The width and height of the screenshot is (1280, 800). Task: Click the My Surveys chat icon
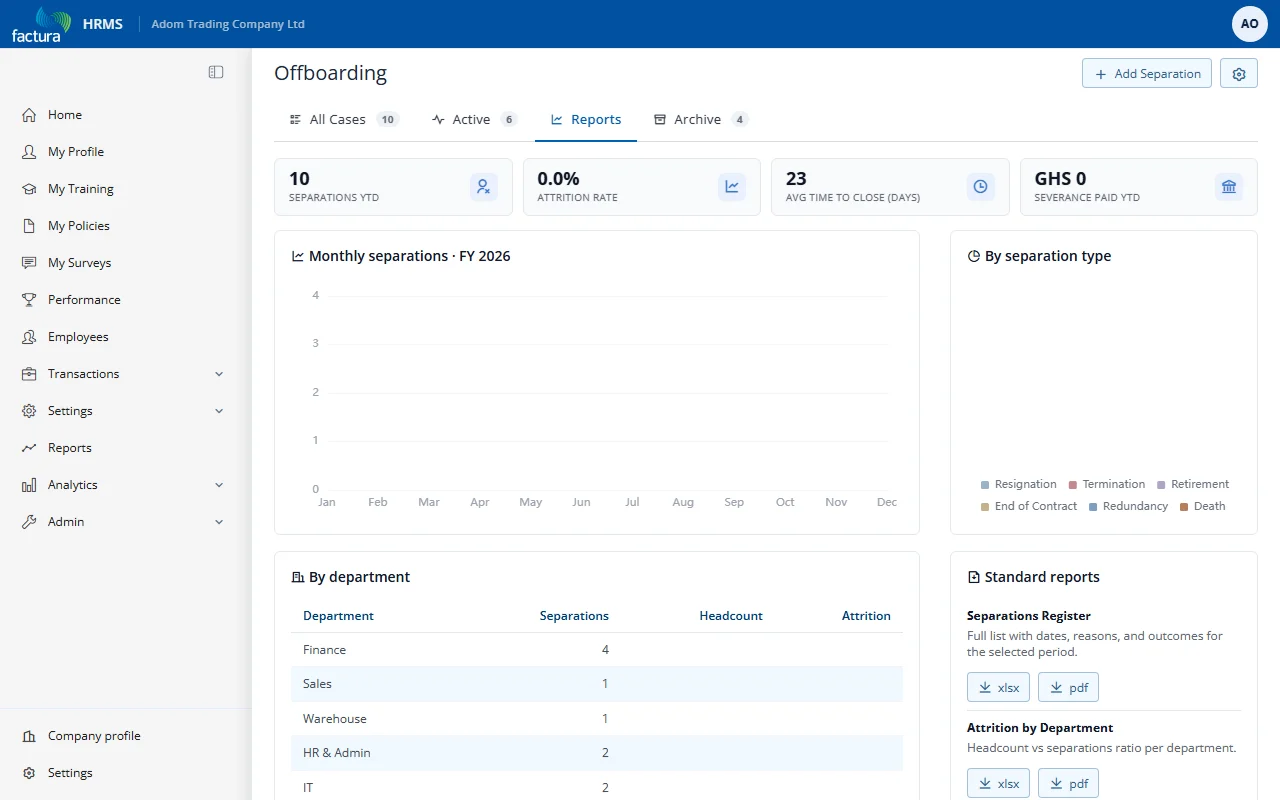(29, 263)
